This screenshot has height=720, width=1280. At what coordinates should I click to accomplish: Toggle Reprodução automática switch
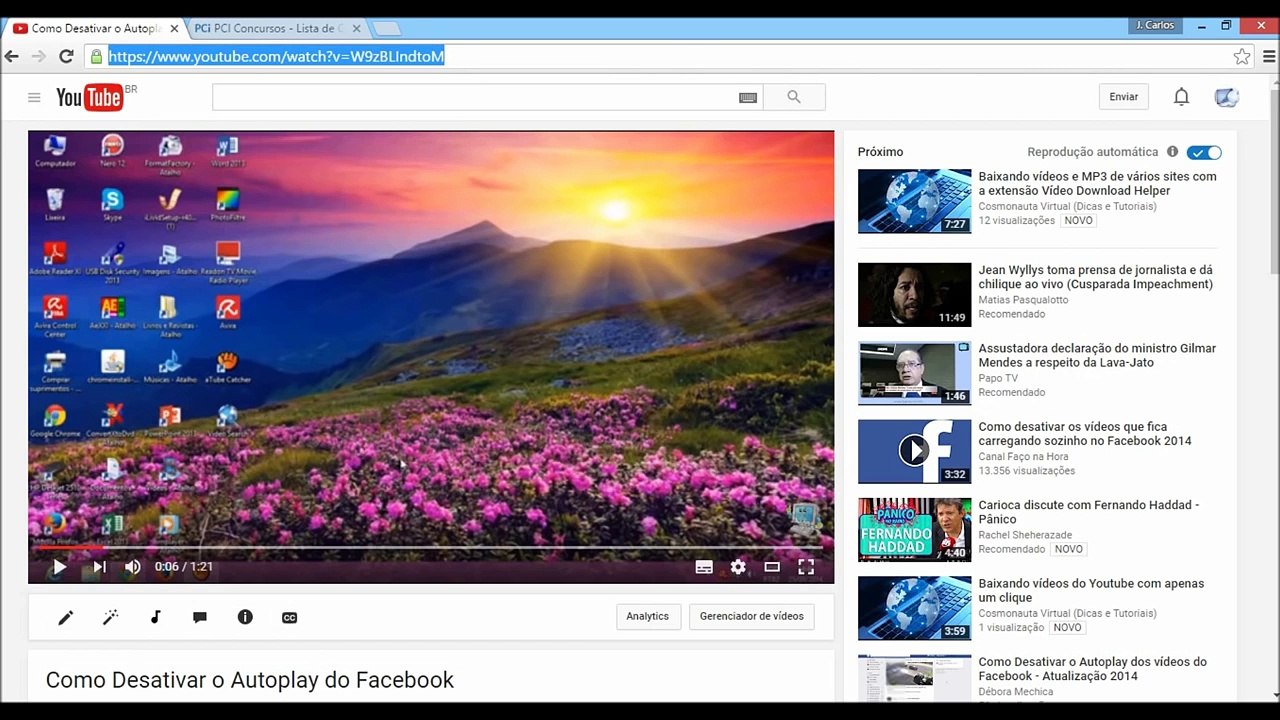coord(1204,152)
